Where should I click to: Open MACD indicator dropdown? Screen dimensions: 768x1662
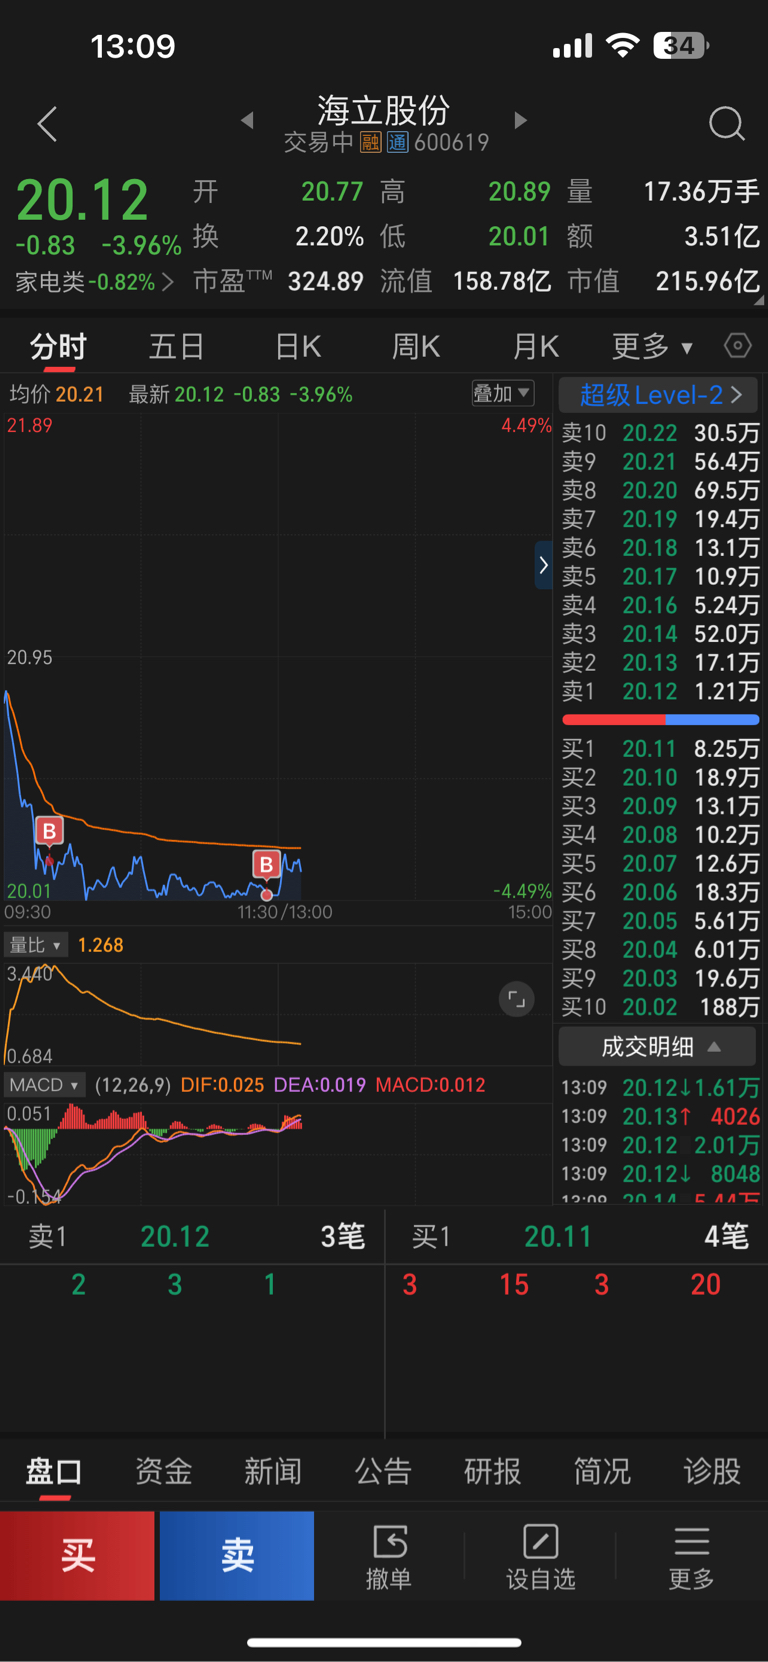[45, 1085]
